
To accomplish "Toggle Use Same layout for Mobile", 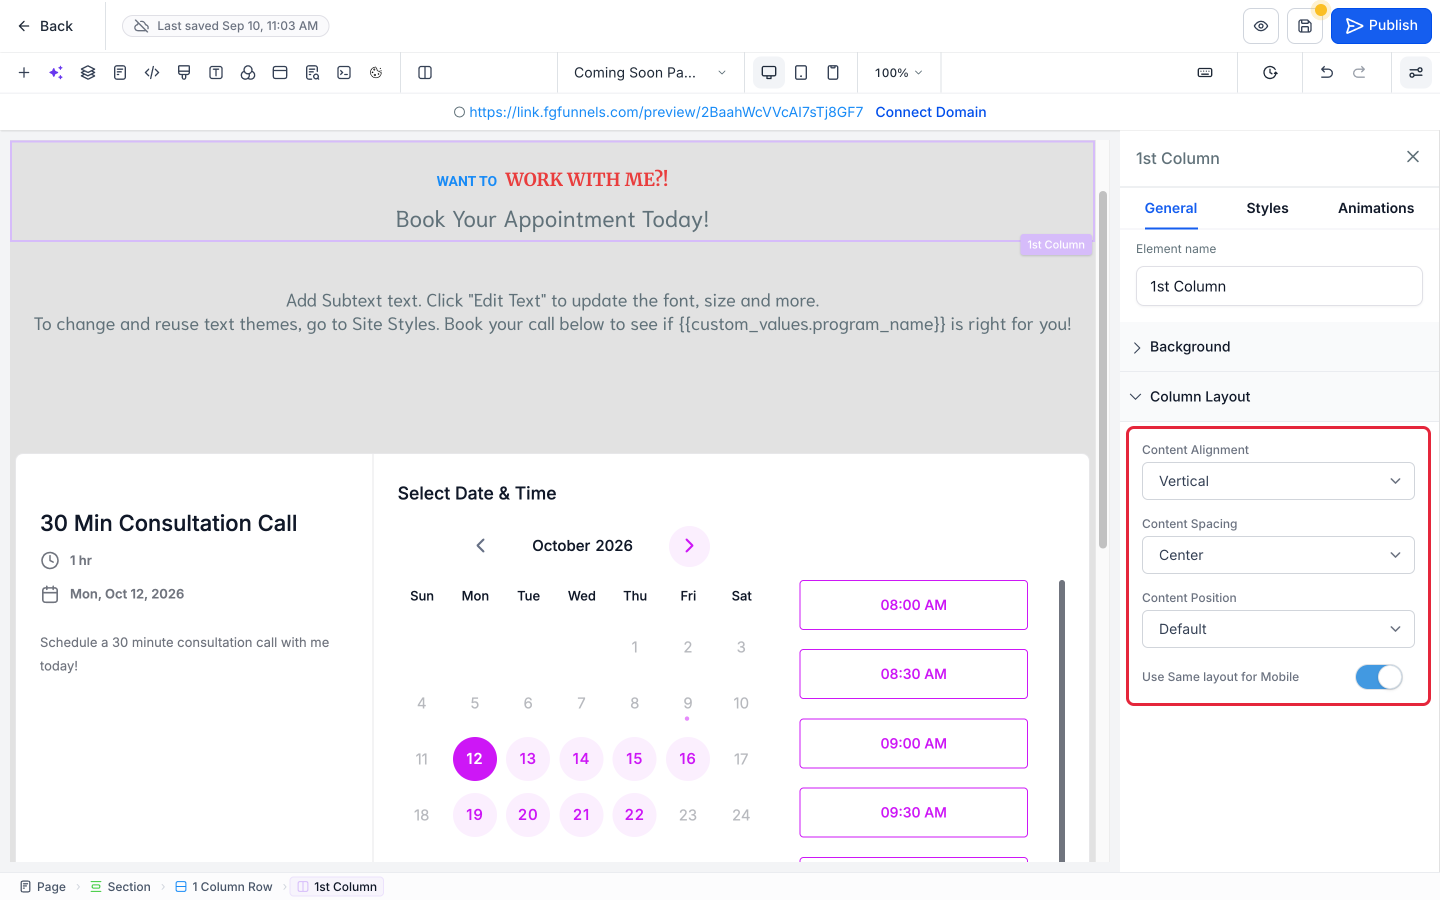I will click(1379, 677).
